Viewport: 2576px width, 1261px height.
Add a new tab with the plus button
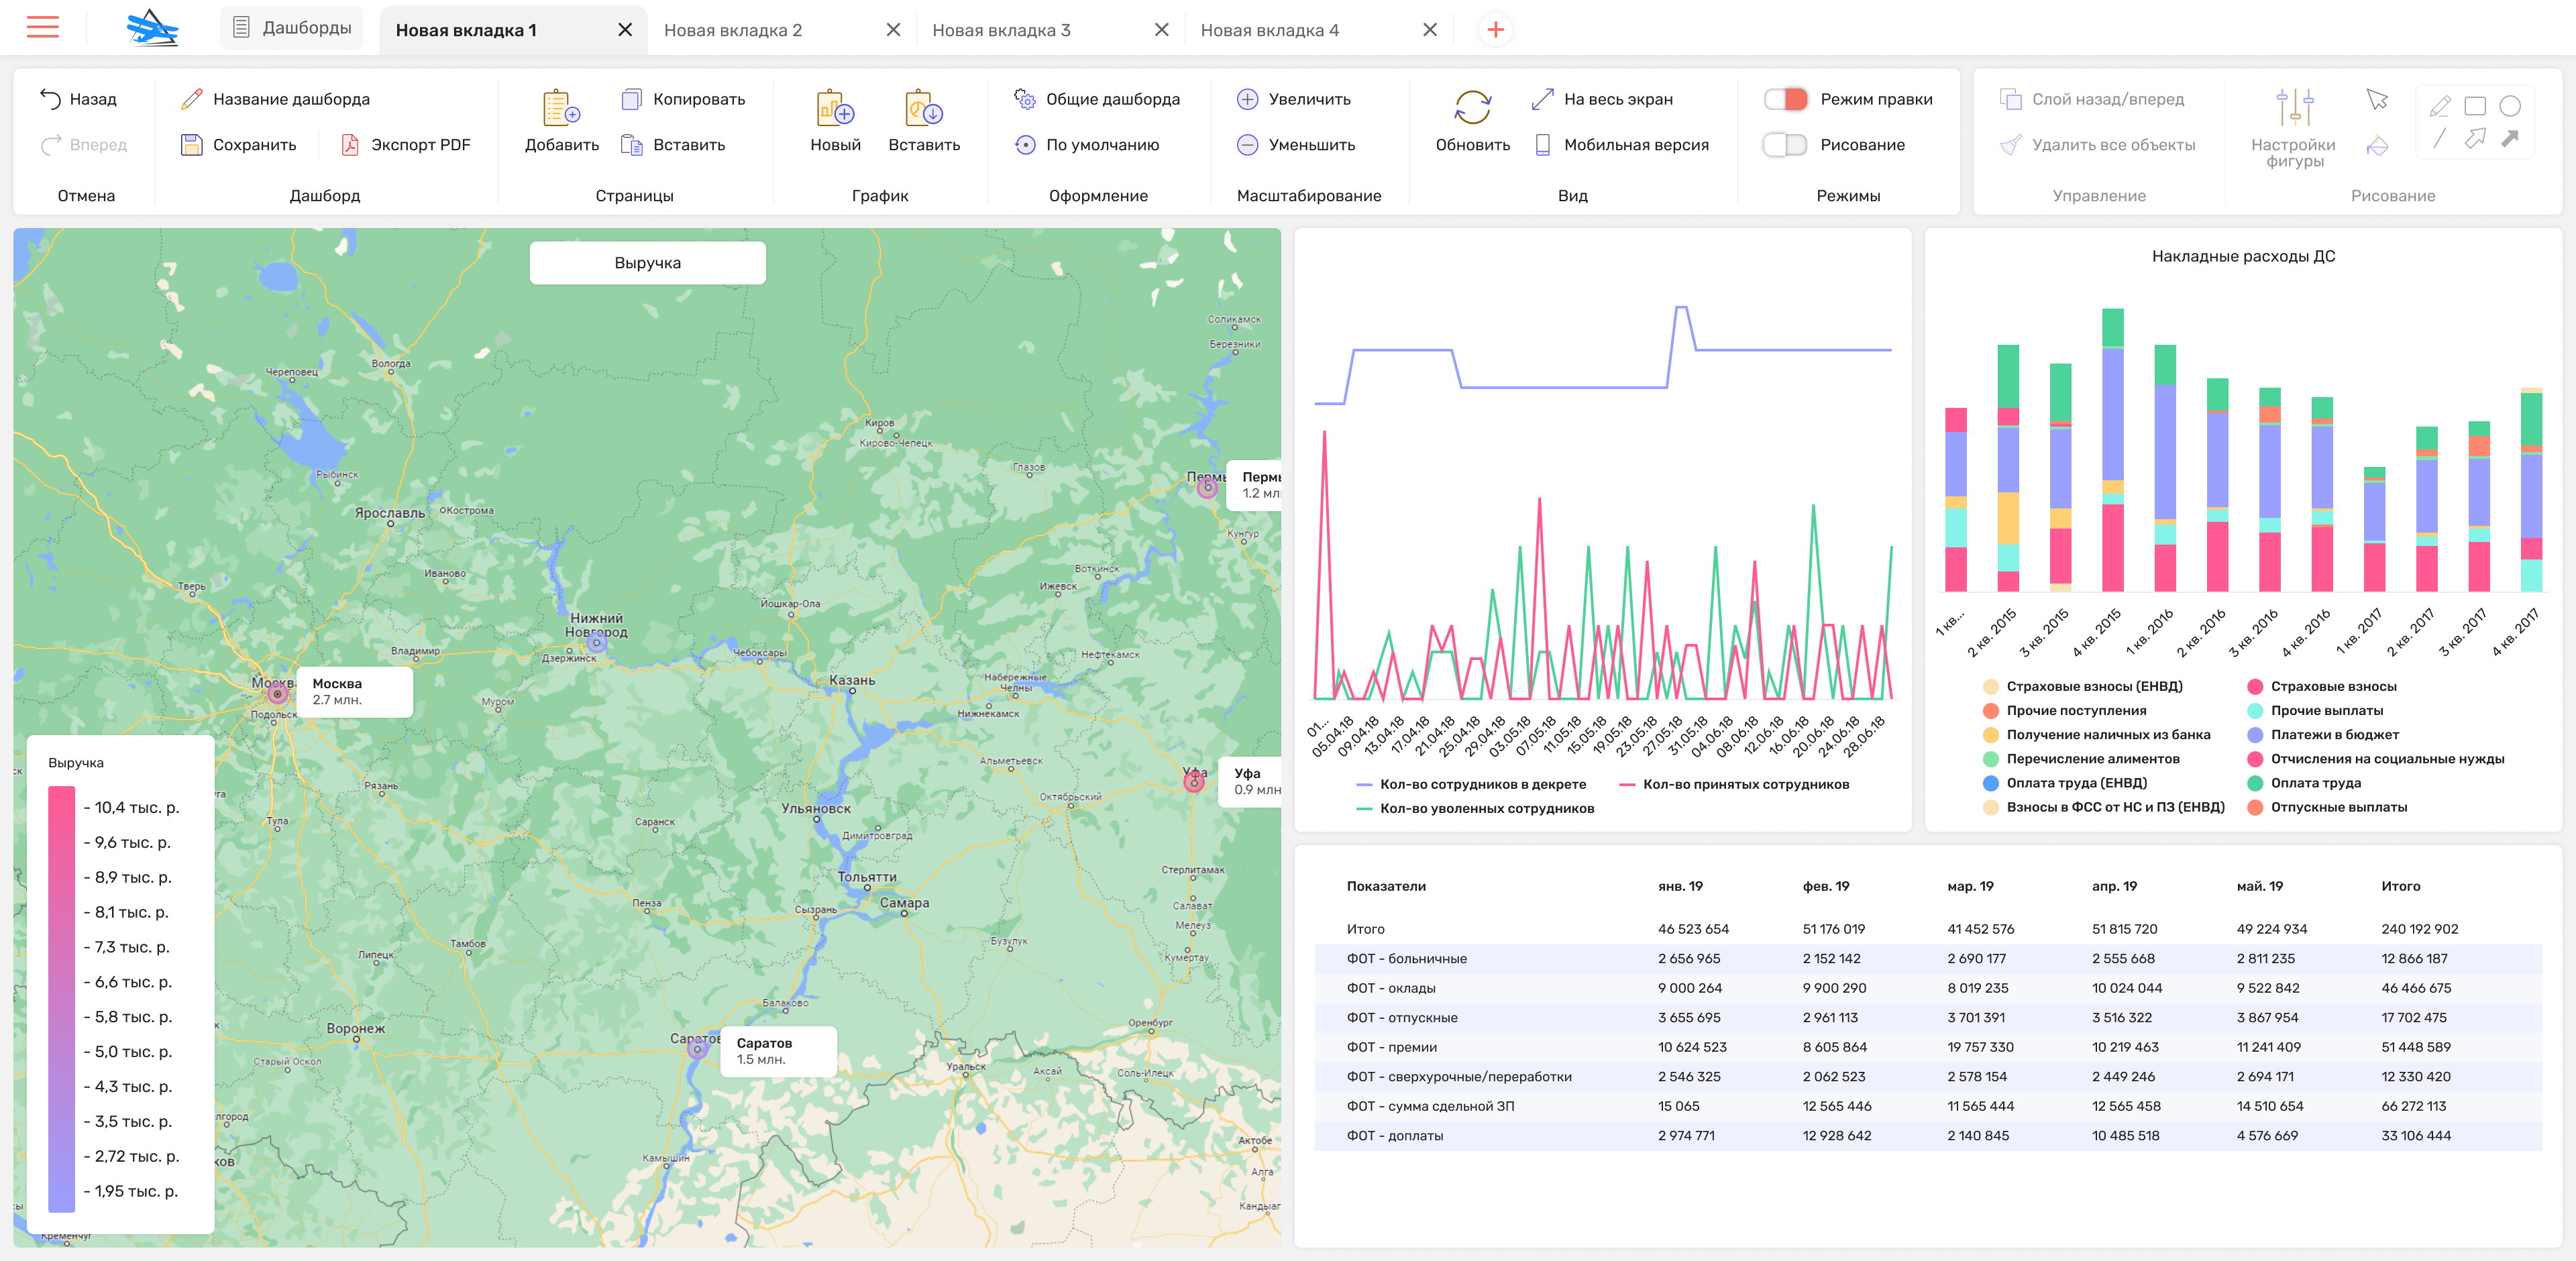coord(1495,30)
